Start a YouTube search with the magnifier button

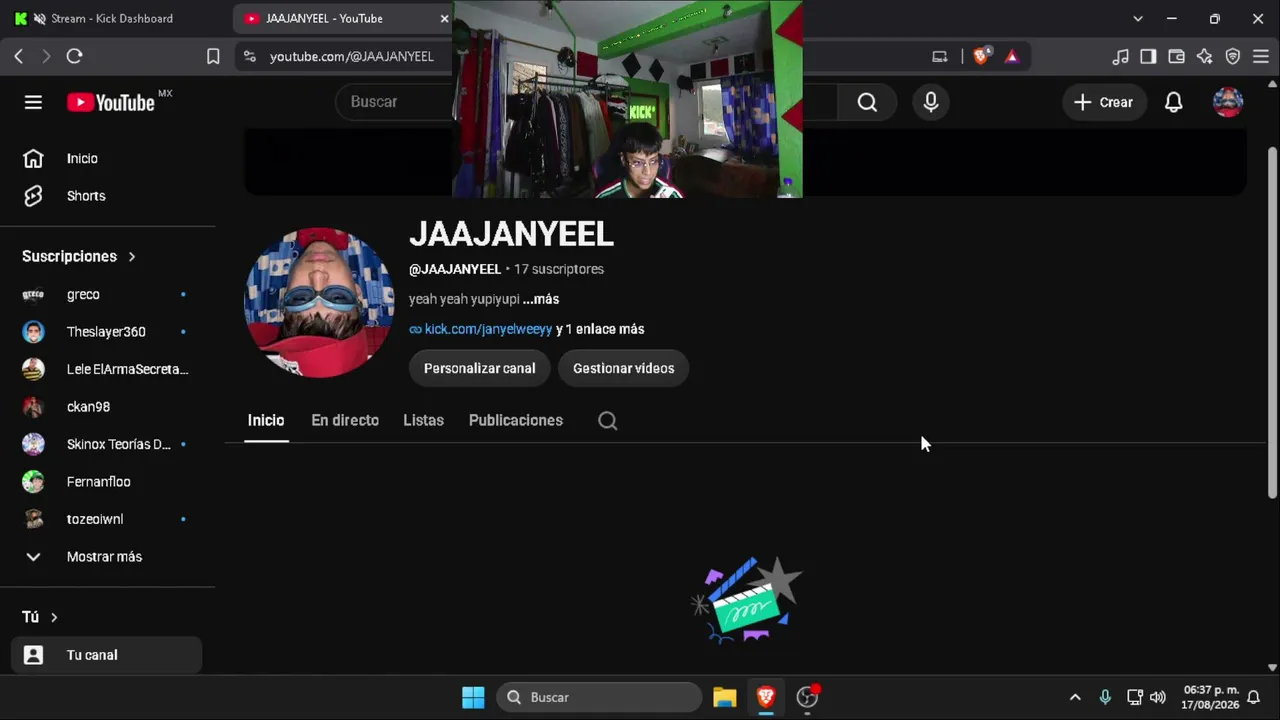(867, 102)
